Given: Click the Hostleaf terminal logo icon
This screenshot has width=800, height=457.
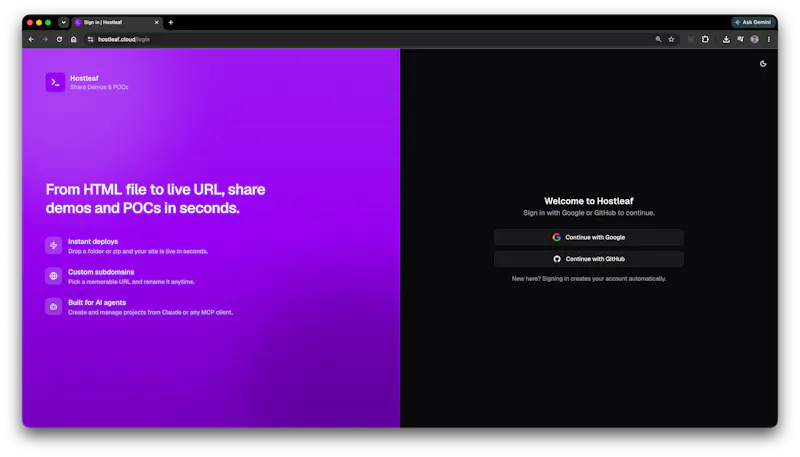Looking at the screenshot, I should [x=55, y=82].
